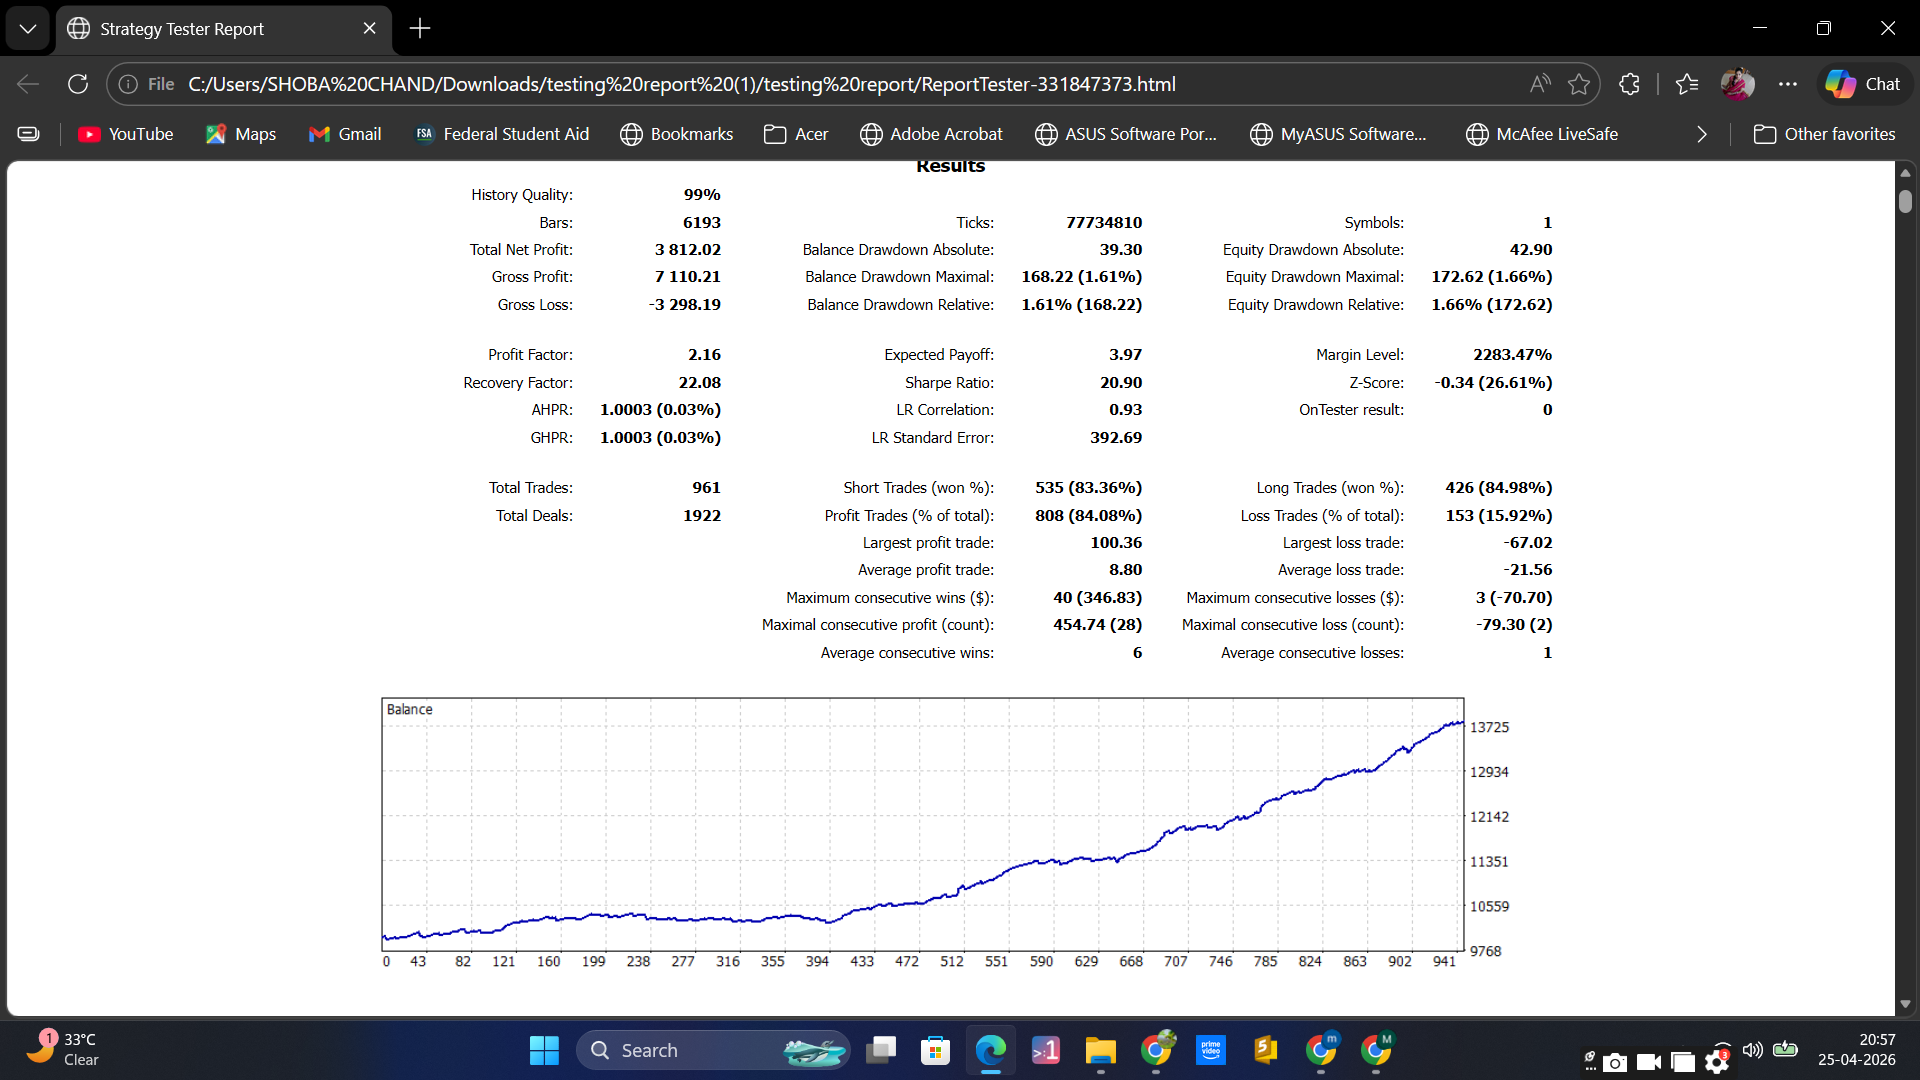Screen dimensions: 1920x1080
Task: Open Settings and more ellipsis menu
Action: pos(1788,84)
